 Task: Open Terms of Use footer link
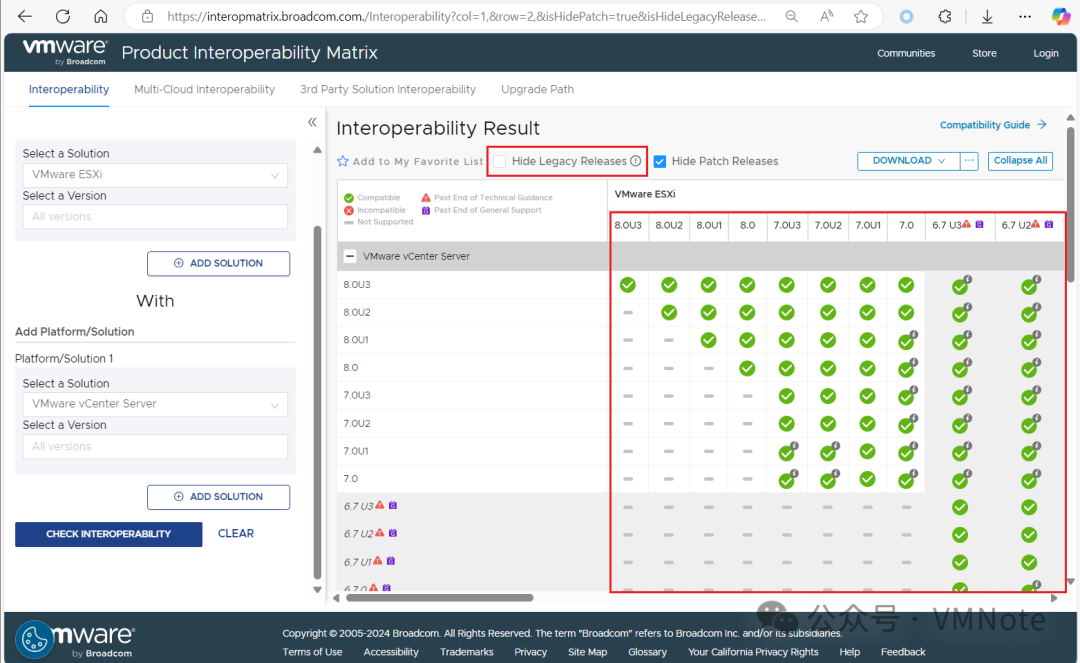pos(312,652)
